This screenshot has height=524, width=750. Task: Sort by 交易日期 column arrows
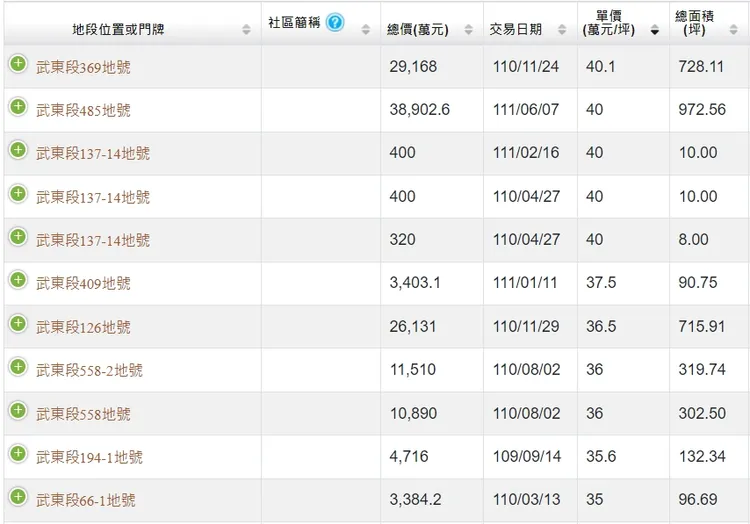coord(562,29)
